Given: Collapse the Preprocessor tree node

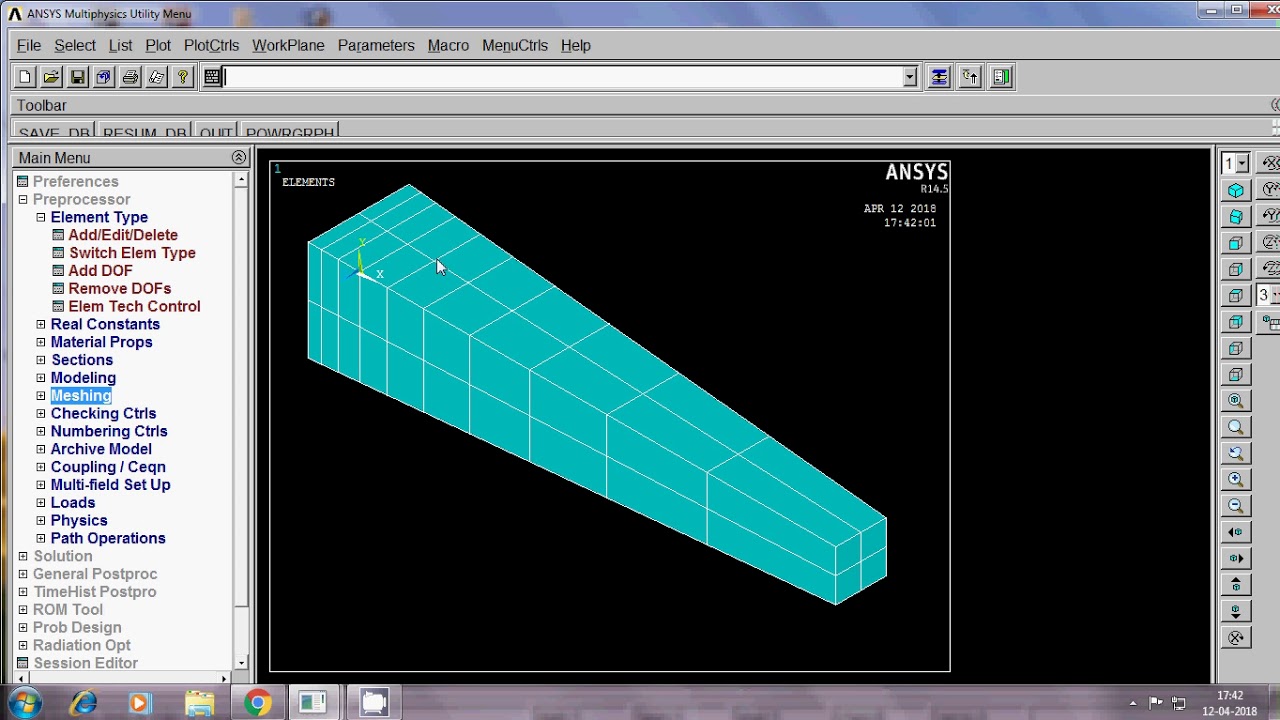Looking at the screenshot, I should 22,199.
